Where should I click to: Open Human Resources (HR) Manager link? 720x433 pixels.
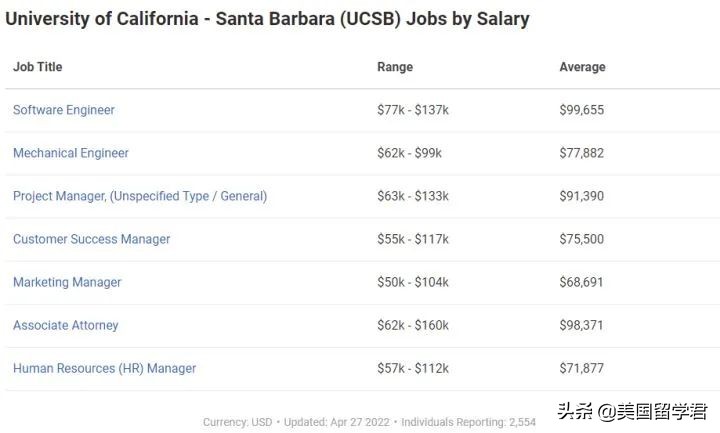tap(105, 368)
